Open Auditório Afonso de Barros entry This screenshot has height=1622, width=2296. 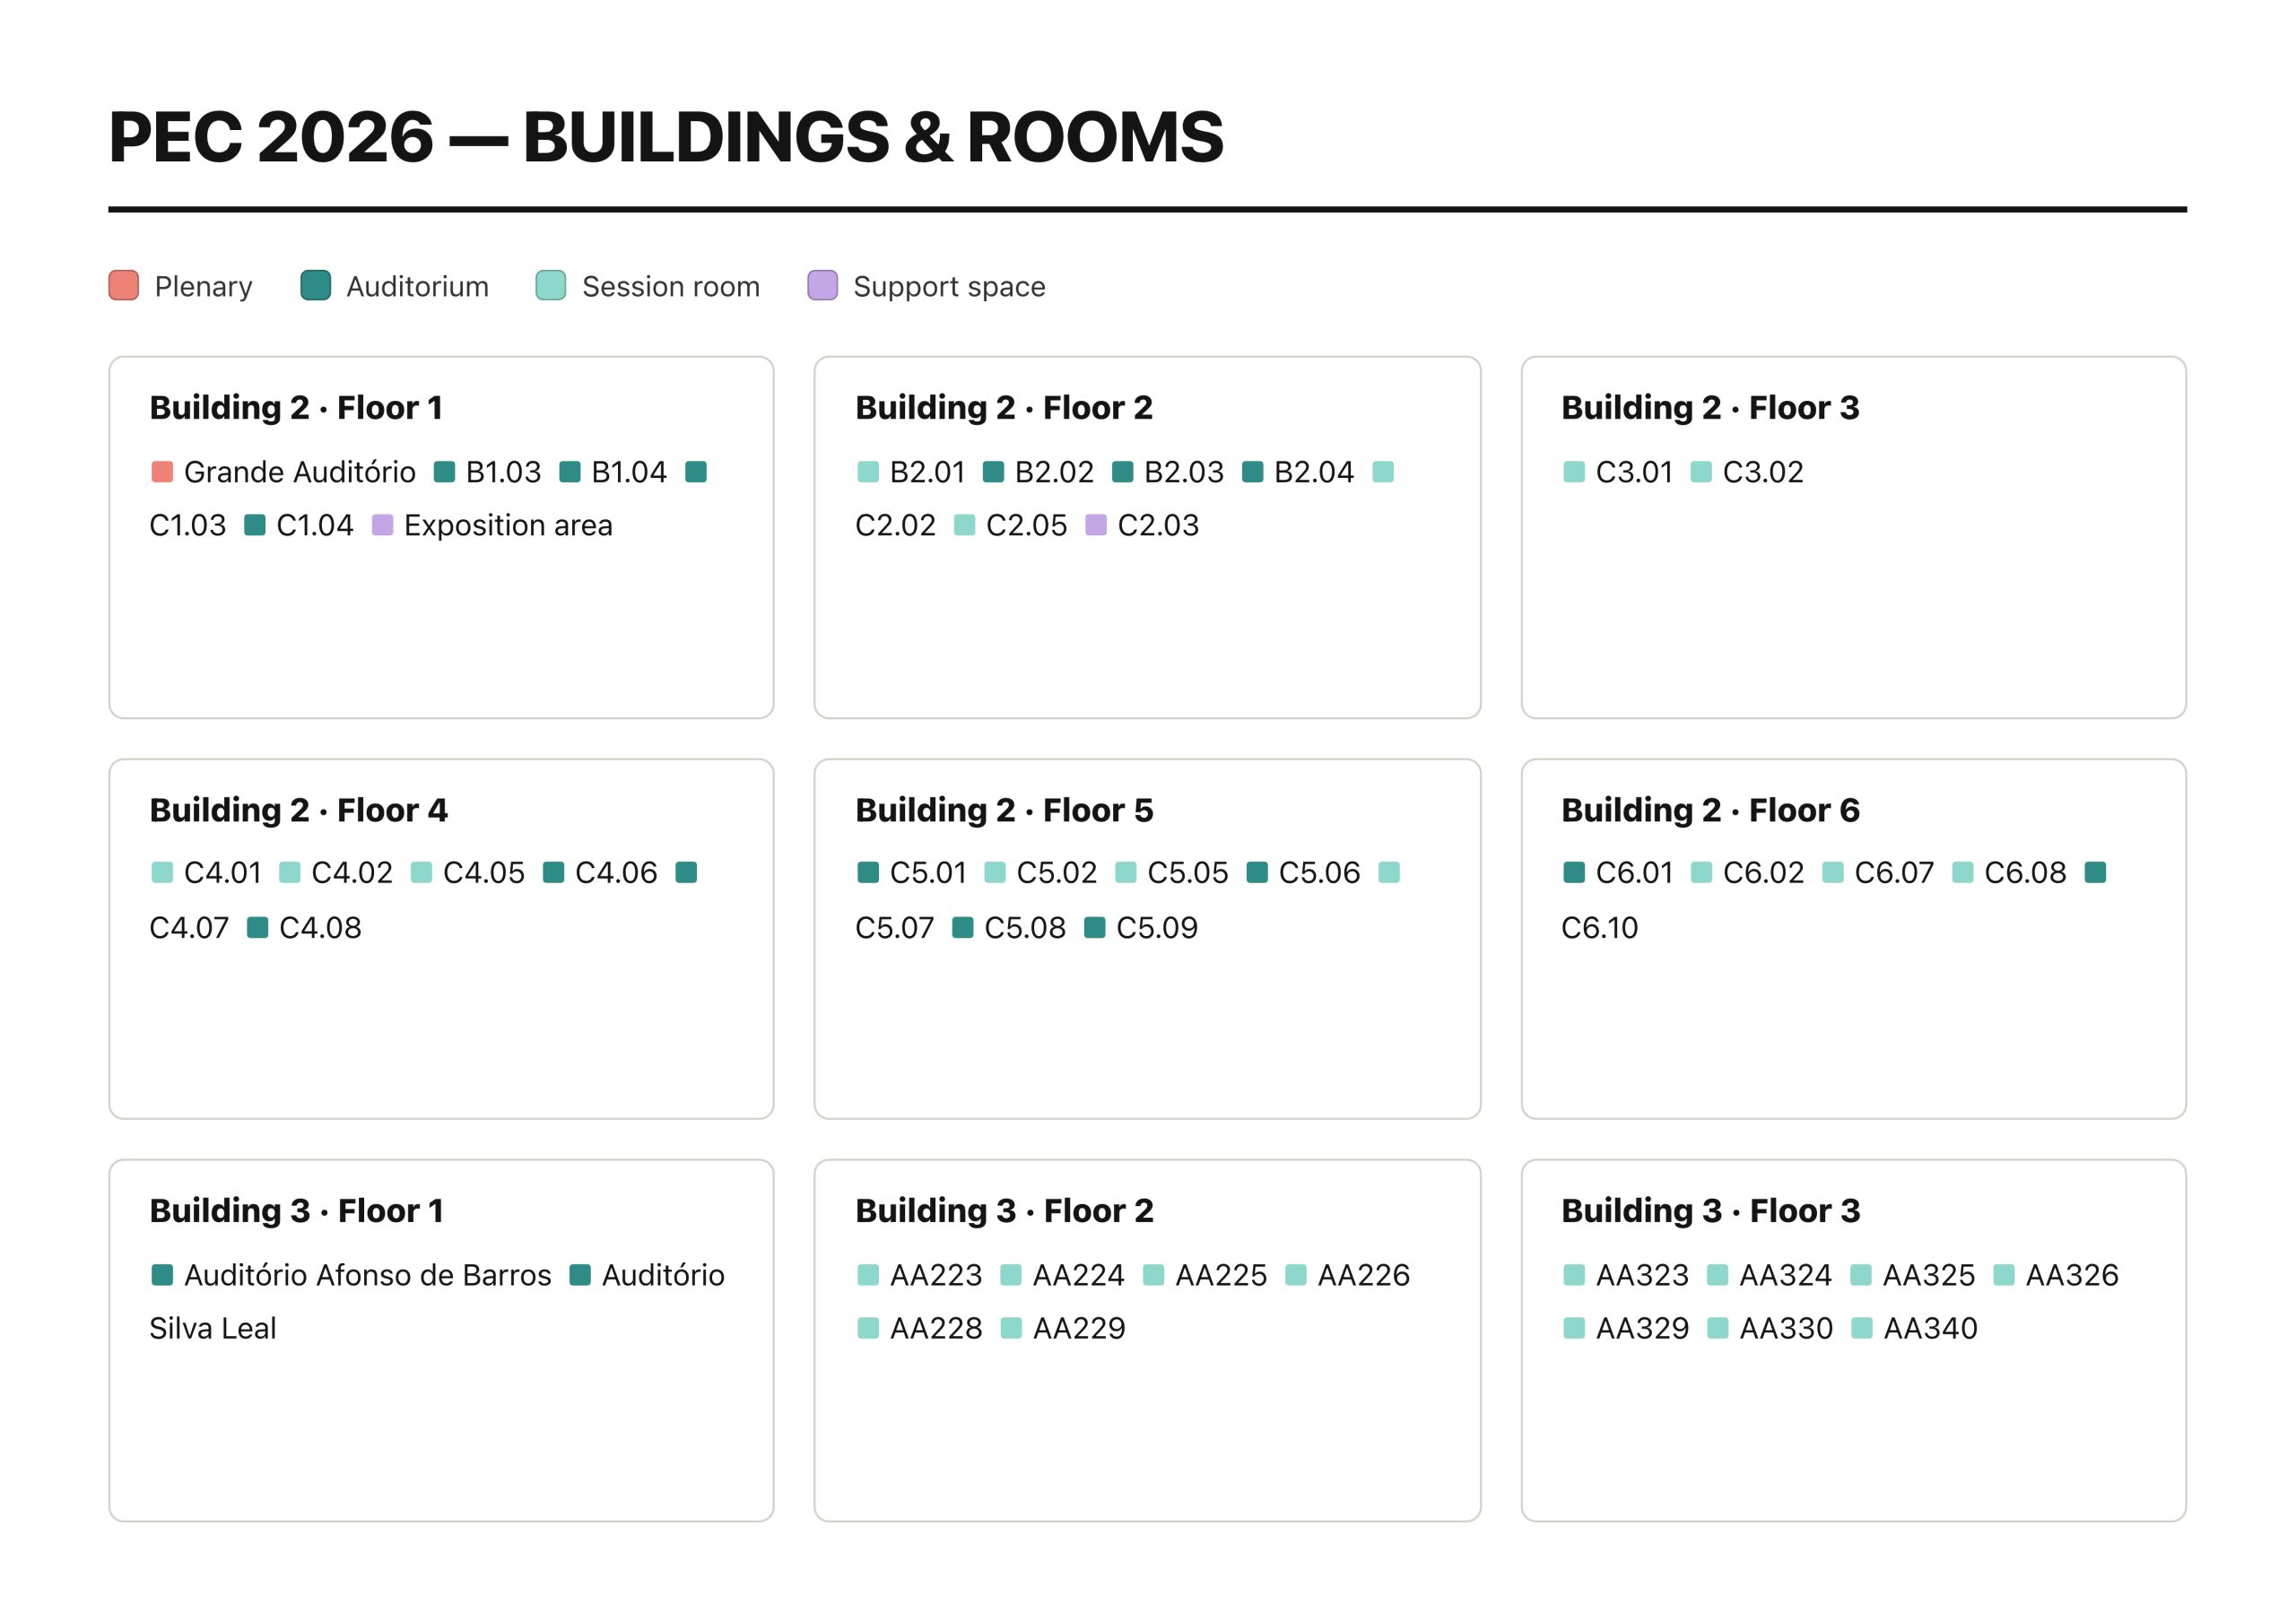click(351, 1275)
